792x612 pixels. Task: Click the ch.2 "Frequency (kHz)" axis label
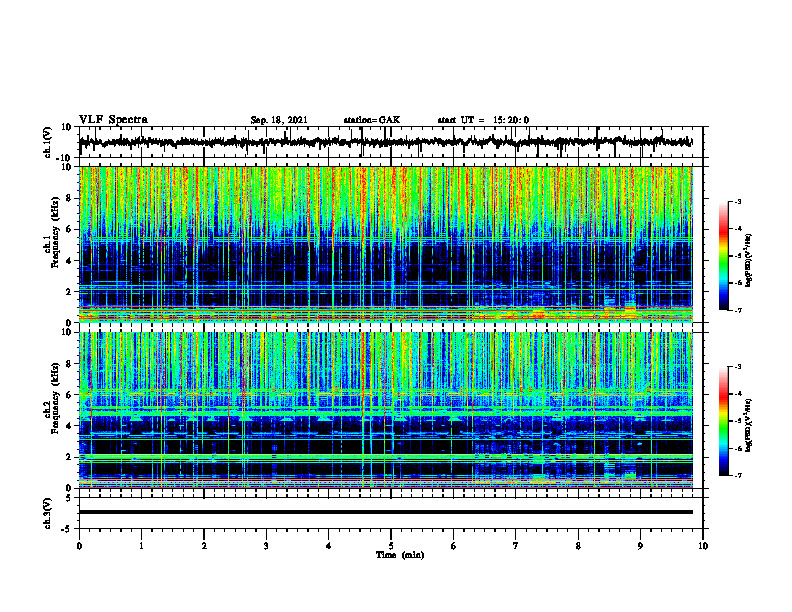(x=55, y=397)
